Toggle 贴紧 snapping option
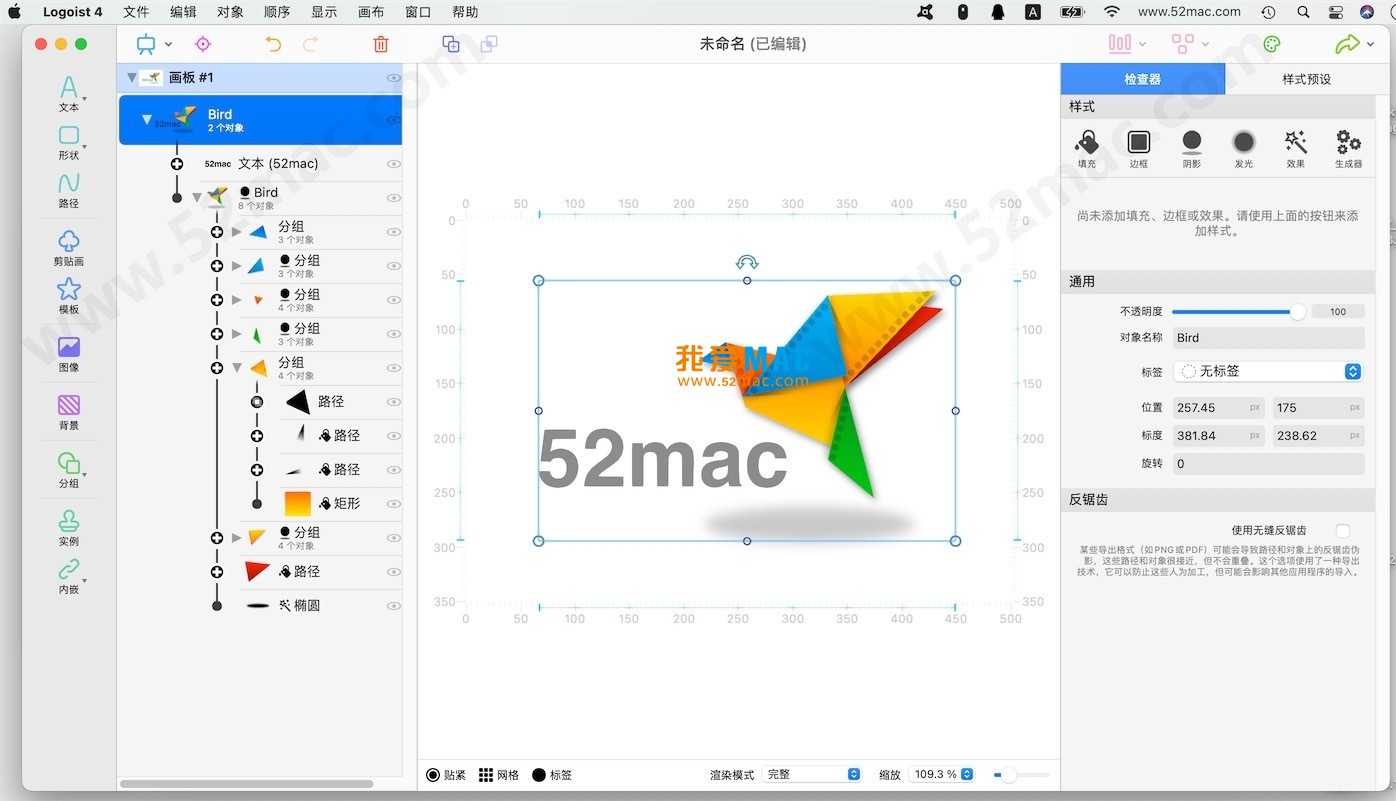 click(446, 775)
